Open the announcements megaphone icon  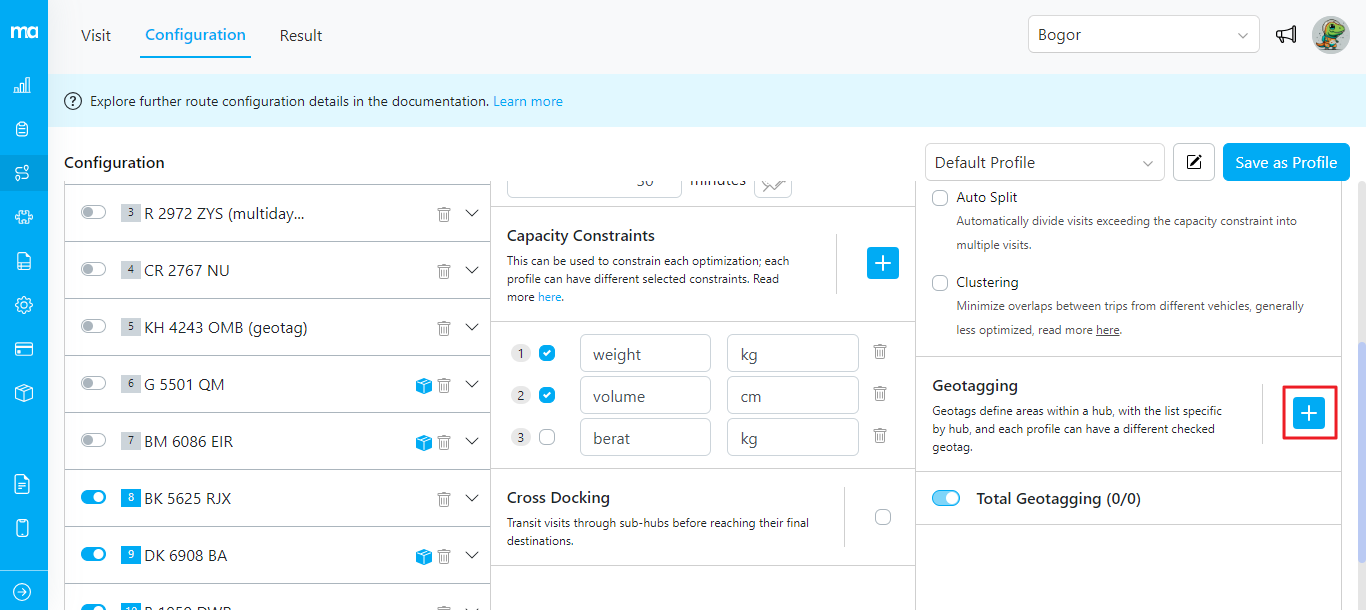click(x=1286, y=35)
